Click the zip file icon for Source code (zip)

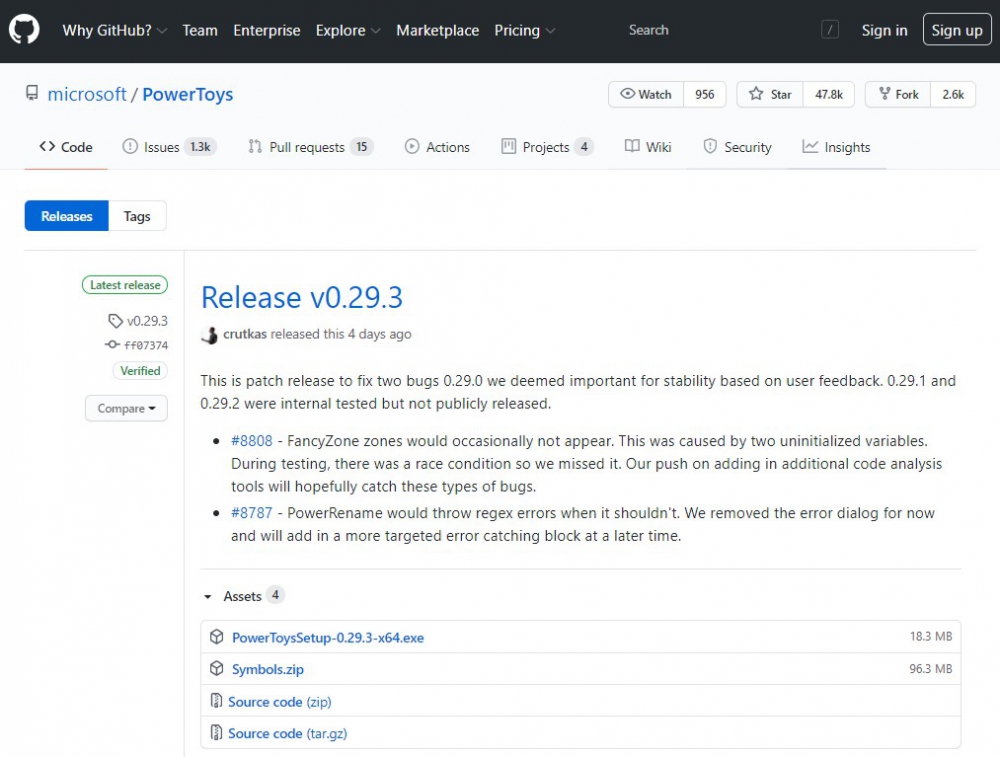[216, 701]
